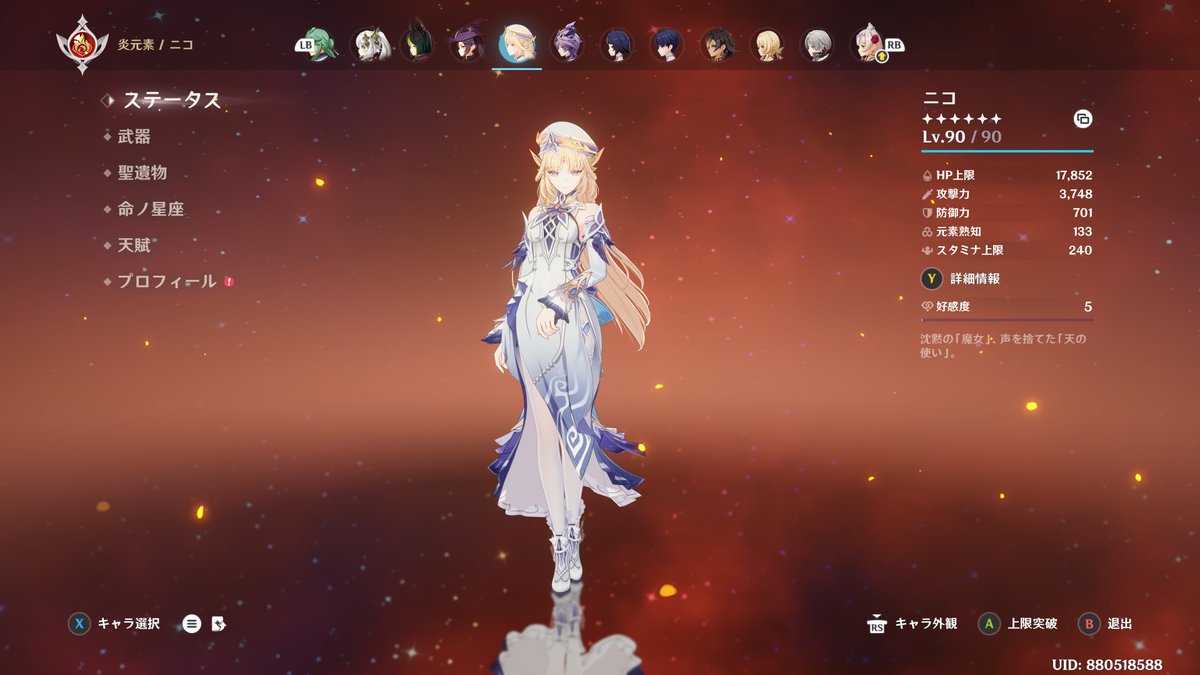Screen dimensions: 1200x675
Task: Click the 好感度 5 friendship row
Action: click(1007, 307)
